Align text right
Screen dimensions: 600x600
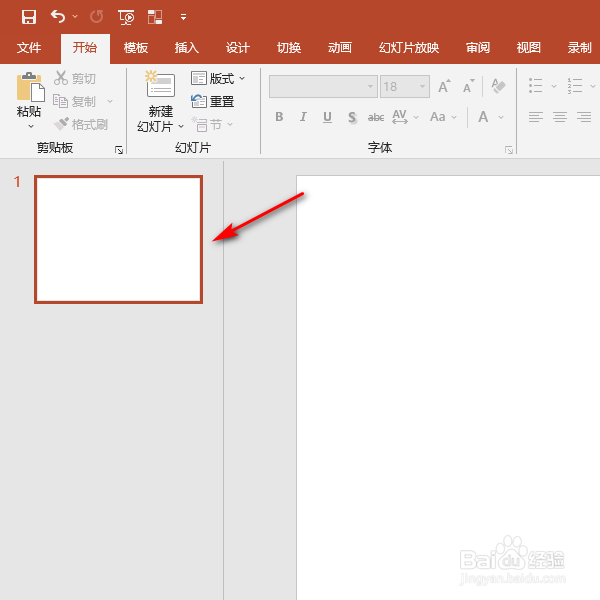(584, 117)
